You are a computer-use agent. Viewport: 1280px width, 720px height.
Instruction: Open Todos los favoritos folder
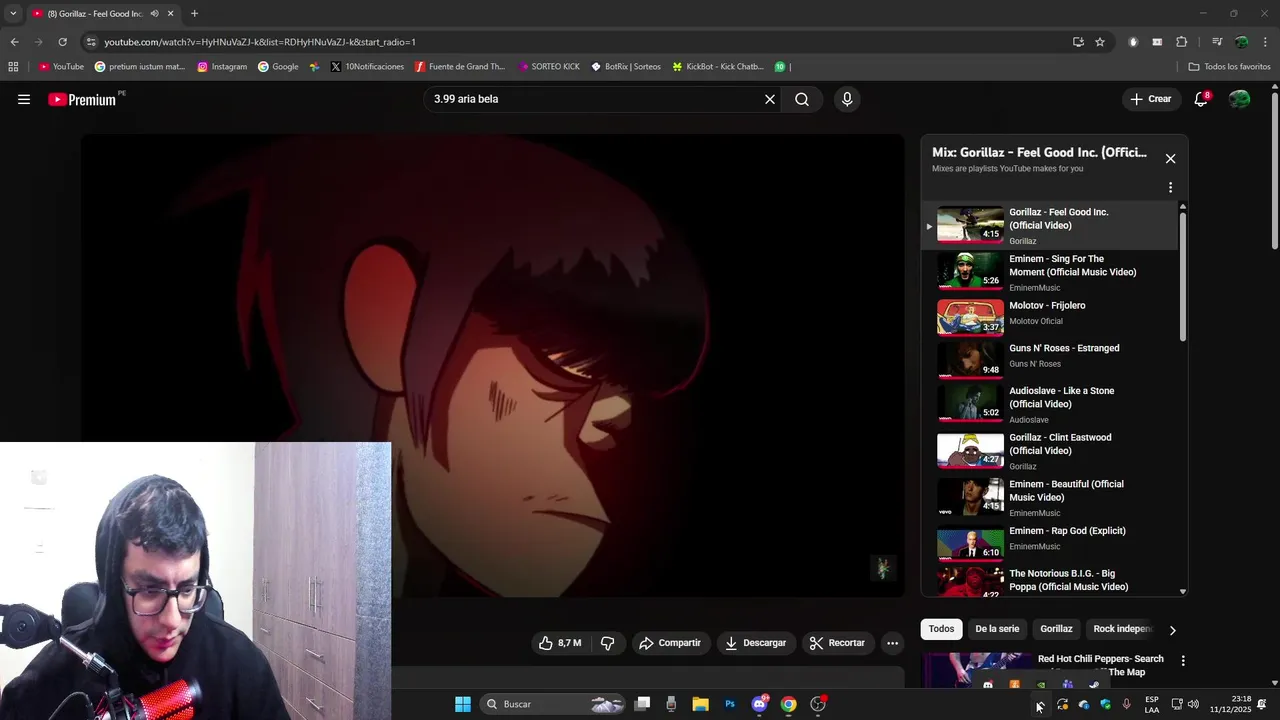click(x=1229, y=67)
